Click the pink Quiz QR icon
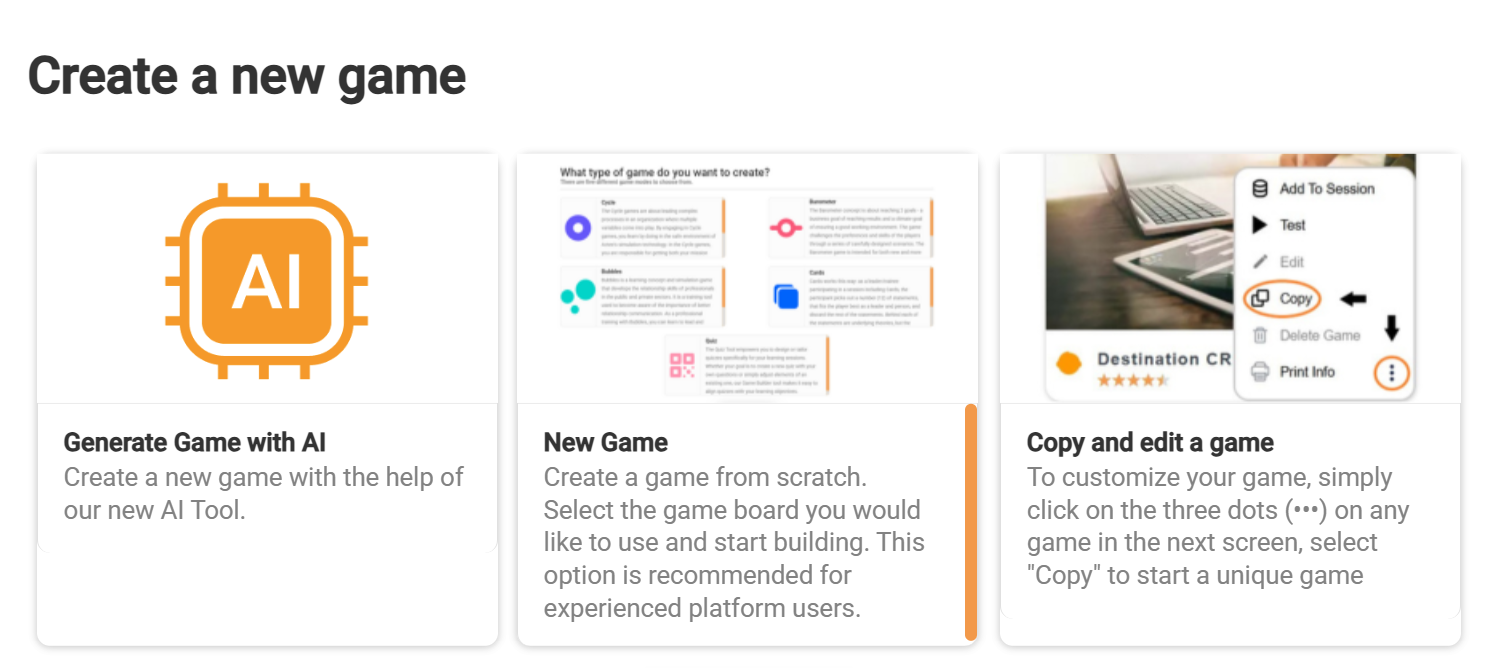Screen dimensions: 1488x668 point(682,365)
